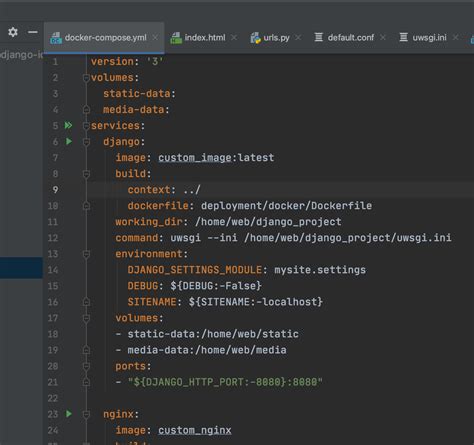Click fold end marker on dockerfile line 10
Screen dimensions: 474x445
point(86,206)
